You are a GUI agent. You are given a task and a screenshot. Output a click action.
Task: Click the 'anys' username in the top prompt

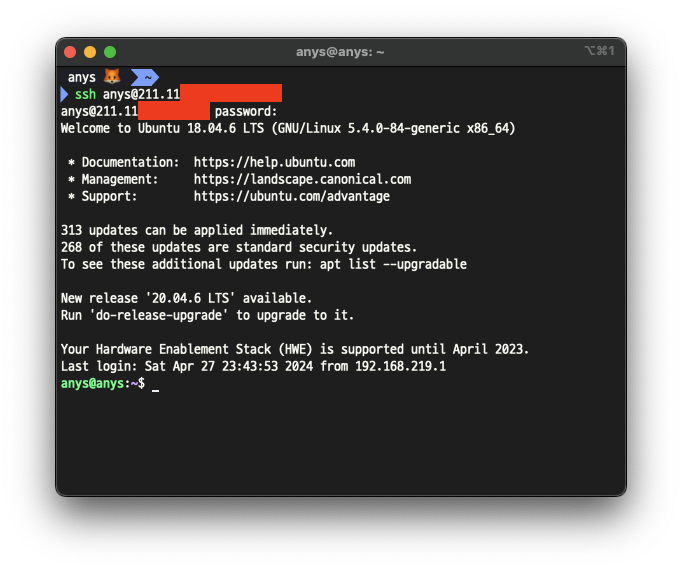click(x=81, y=77)
